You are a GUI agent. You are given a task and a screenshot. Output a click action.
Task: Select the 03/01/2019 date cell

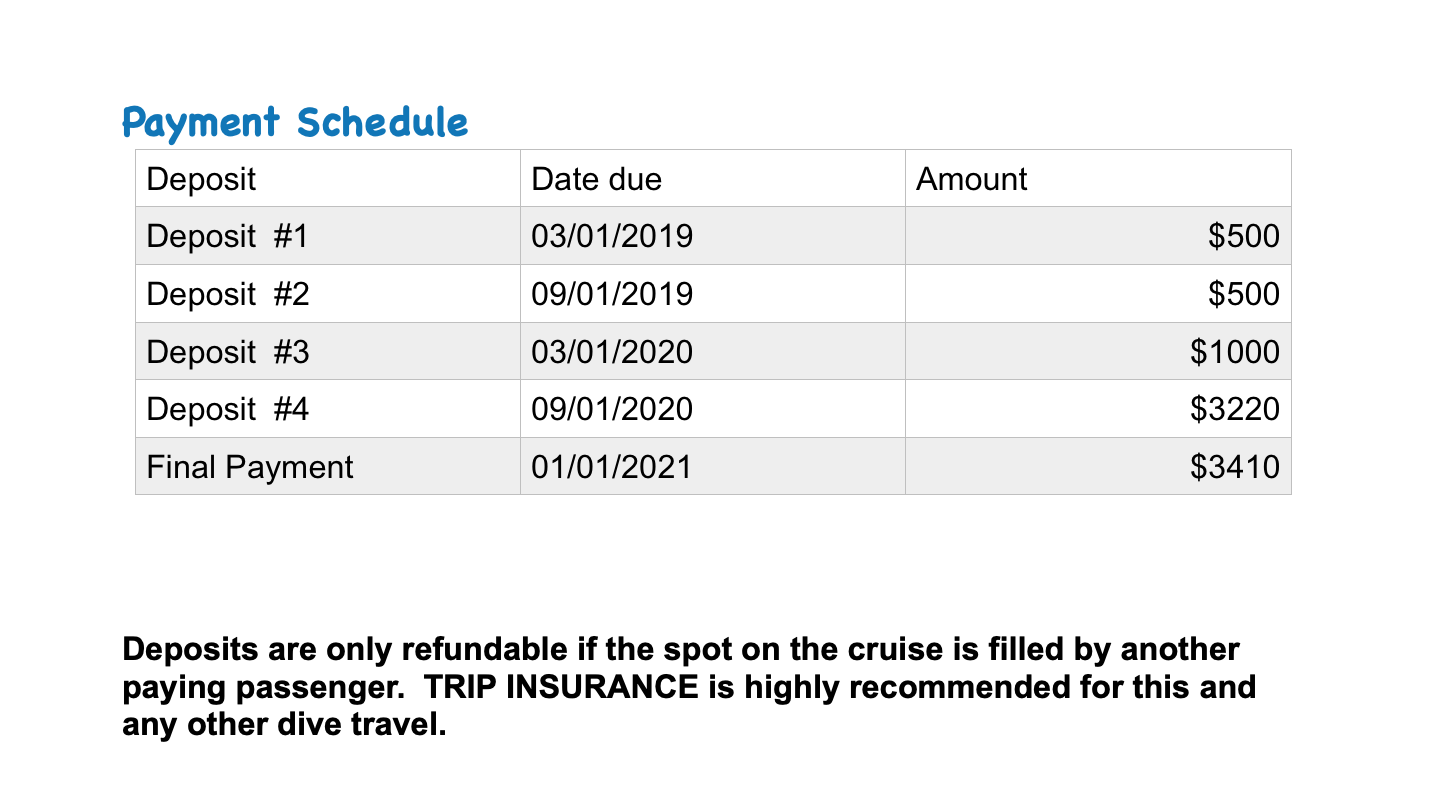pyautogui.click(x=713, y=236)
